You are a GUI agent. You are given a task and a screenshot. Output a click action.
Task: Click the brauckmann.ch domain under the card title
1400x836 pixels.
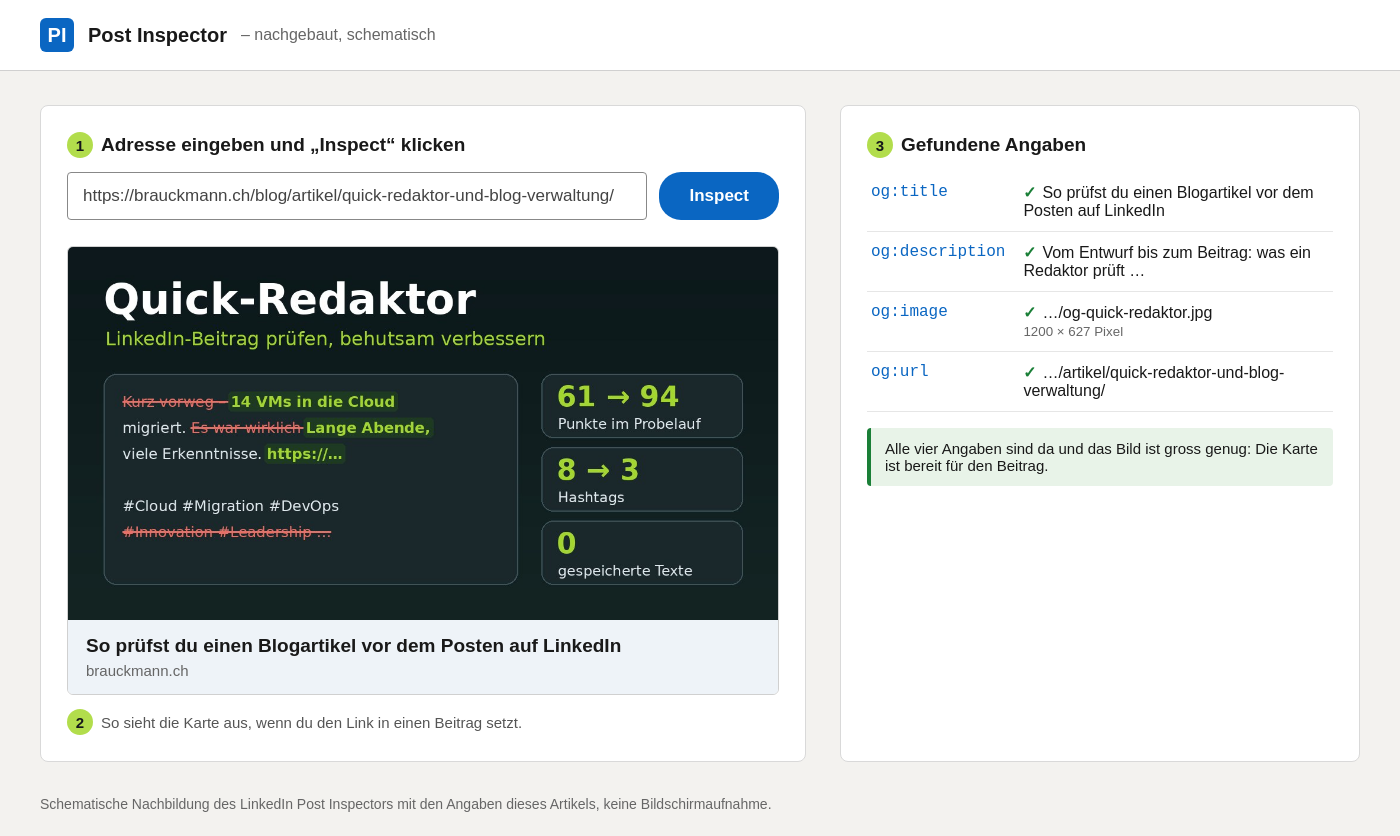137,671
